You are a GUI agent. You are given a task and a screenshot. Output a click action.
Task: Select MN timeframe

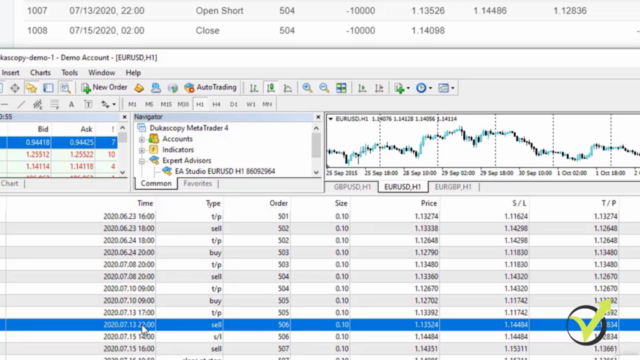pyautogui.click(x=267, y=104)
